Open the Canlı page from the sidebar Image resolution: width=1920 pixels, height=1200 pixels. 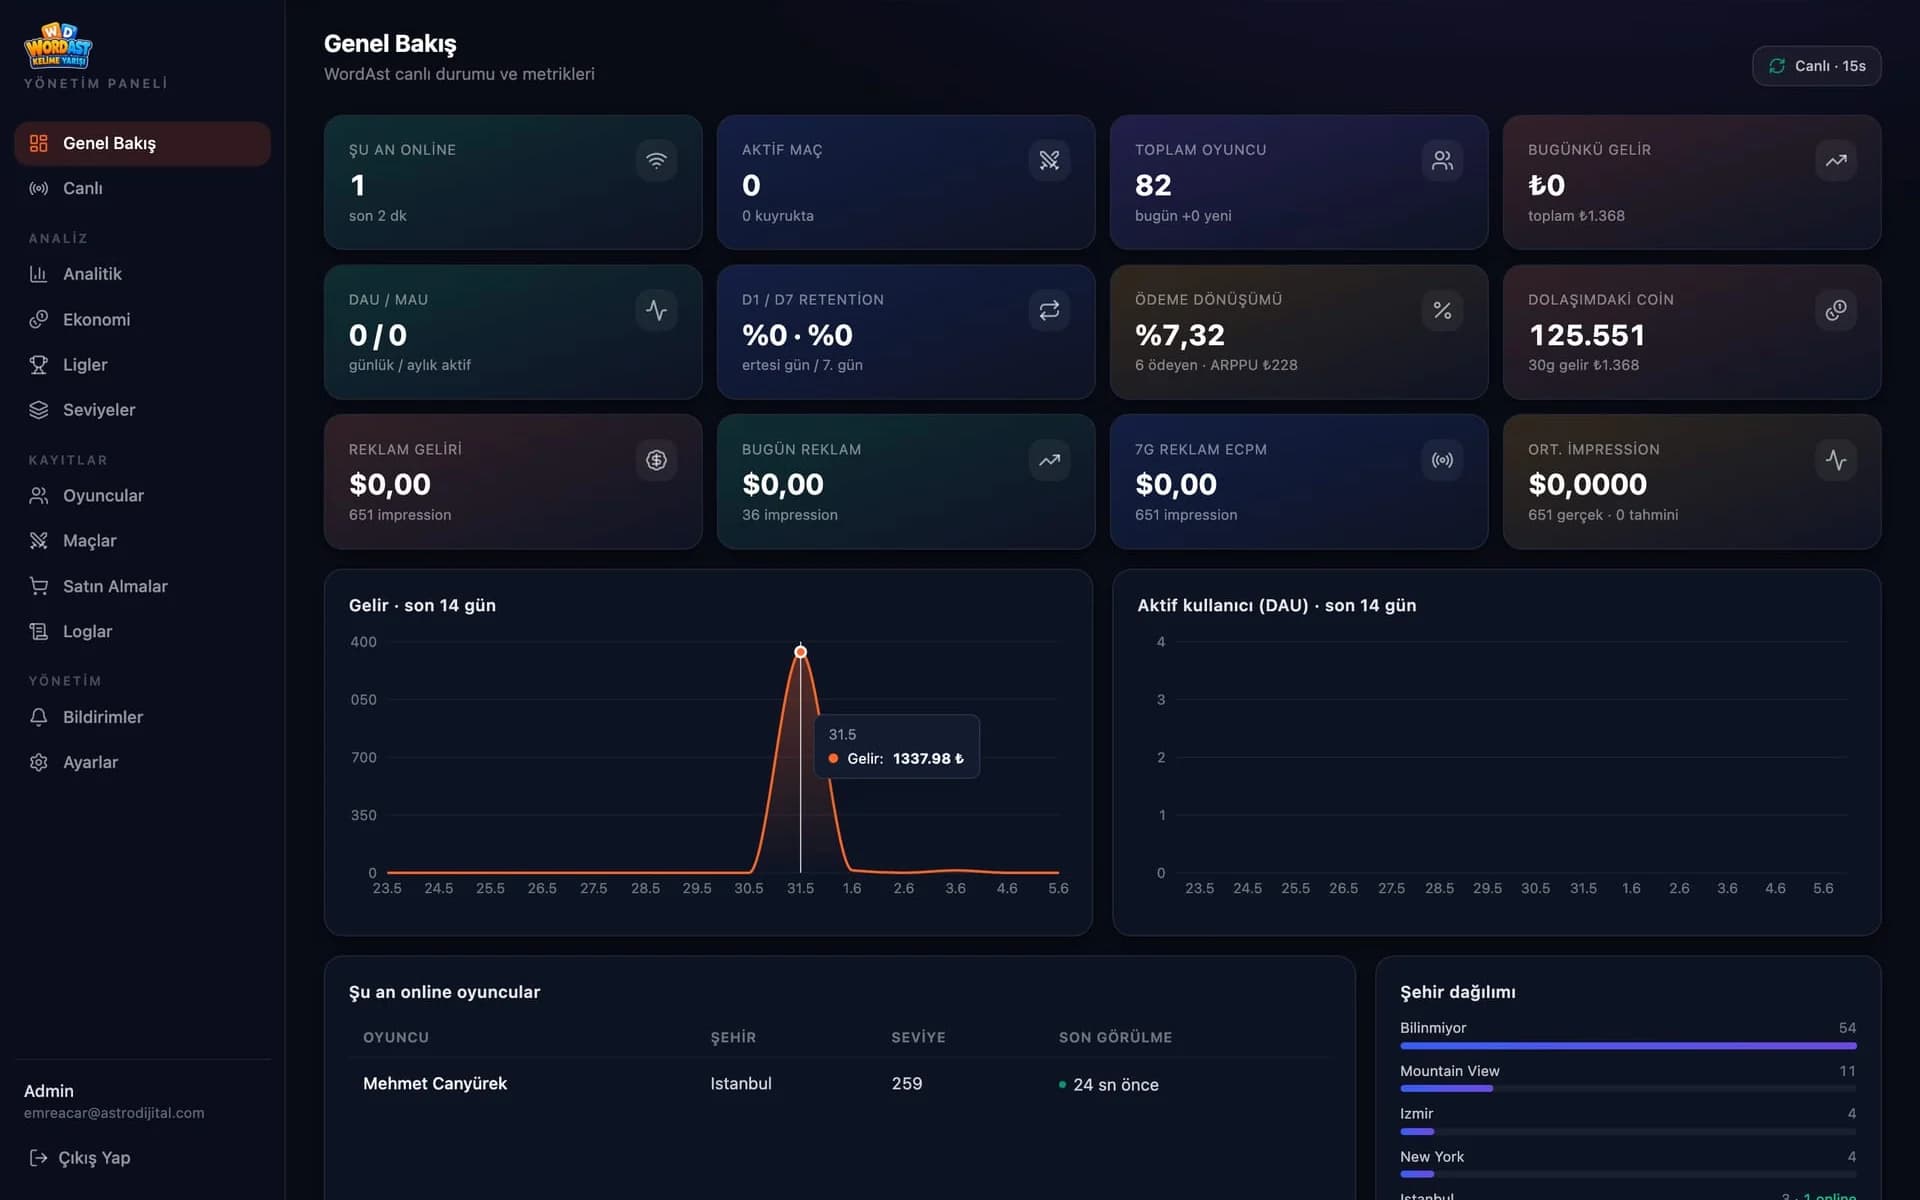click(142, 188)
